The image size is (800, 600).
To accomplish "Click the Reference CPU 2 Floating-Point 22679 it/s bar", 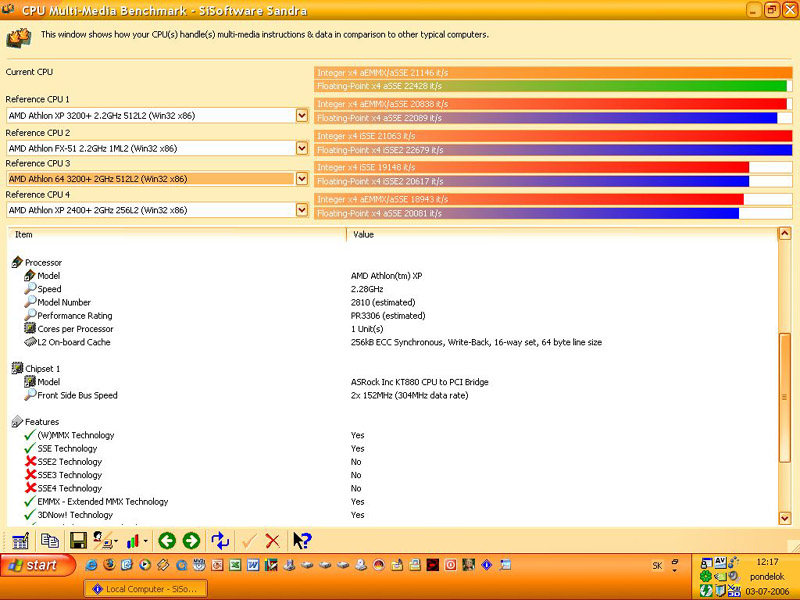I will click(x=553, y=150).
